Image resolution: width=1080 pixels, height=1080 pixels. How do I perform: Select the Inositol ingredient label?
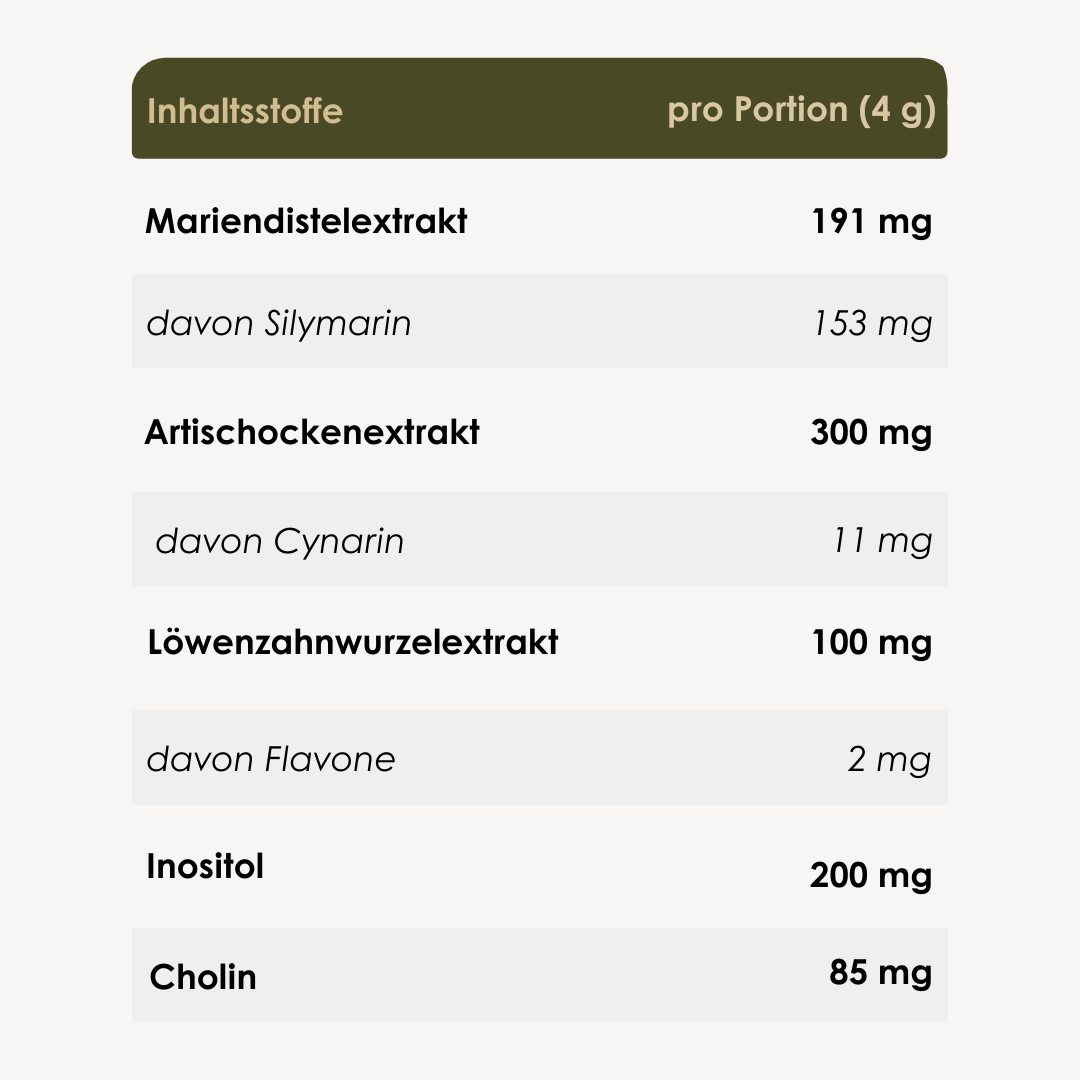[x=205, y=866]
